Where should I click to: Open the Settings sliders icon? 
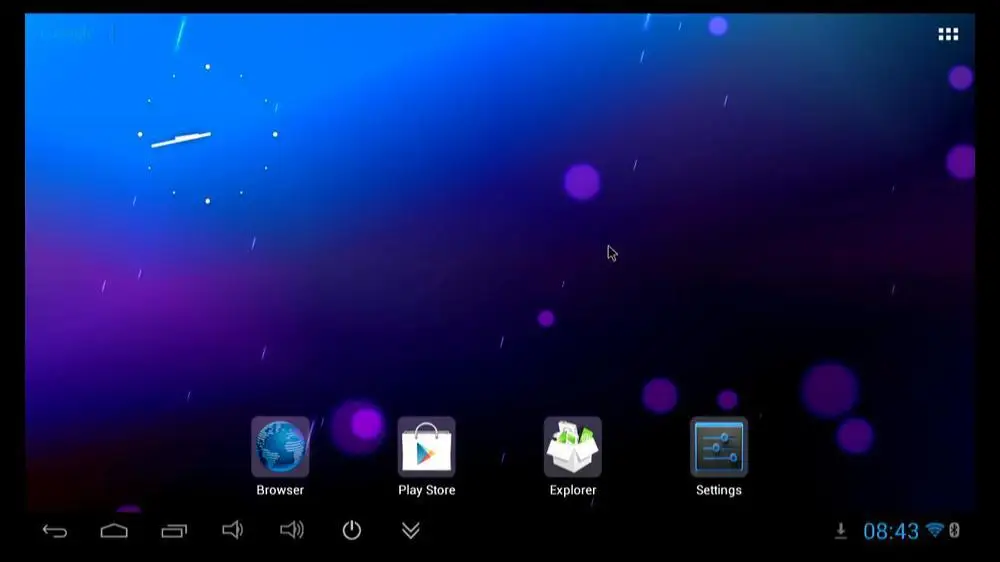(x=719, y=447)
